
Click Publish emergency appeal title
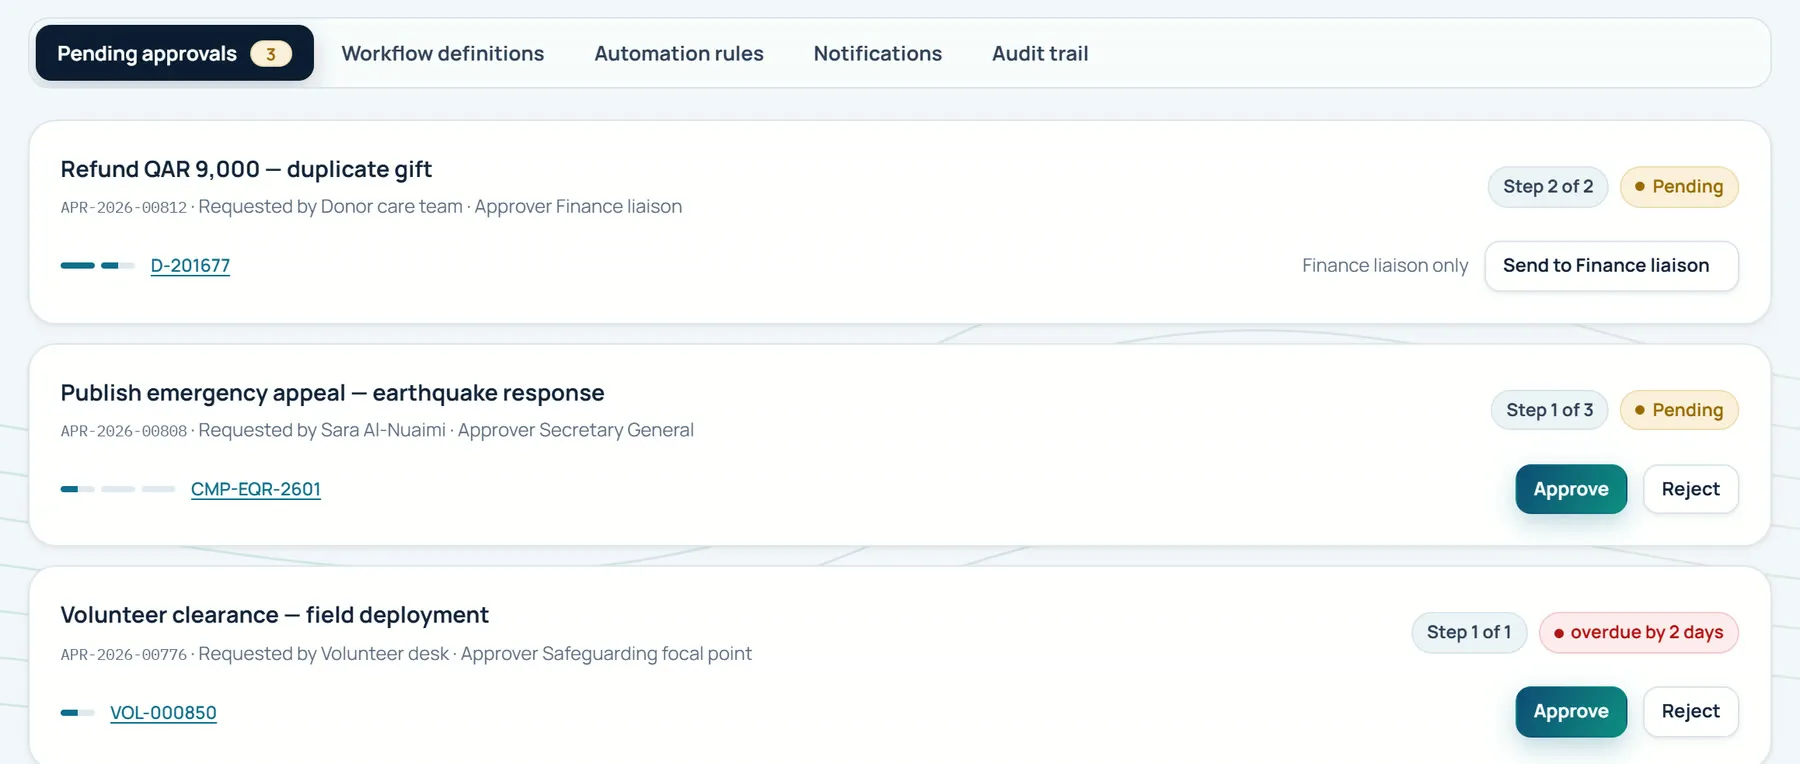coord(332,393)
